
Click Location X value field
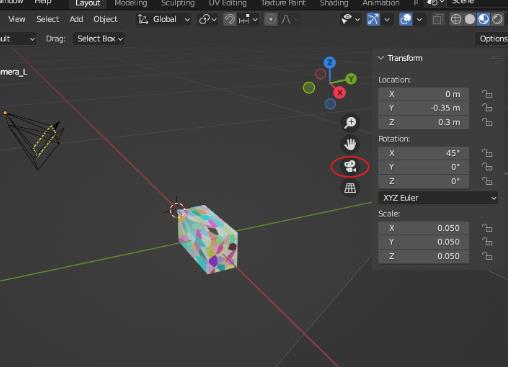tap(423, 94)
